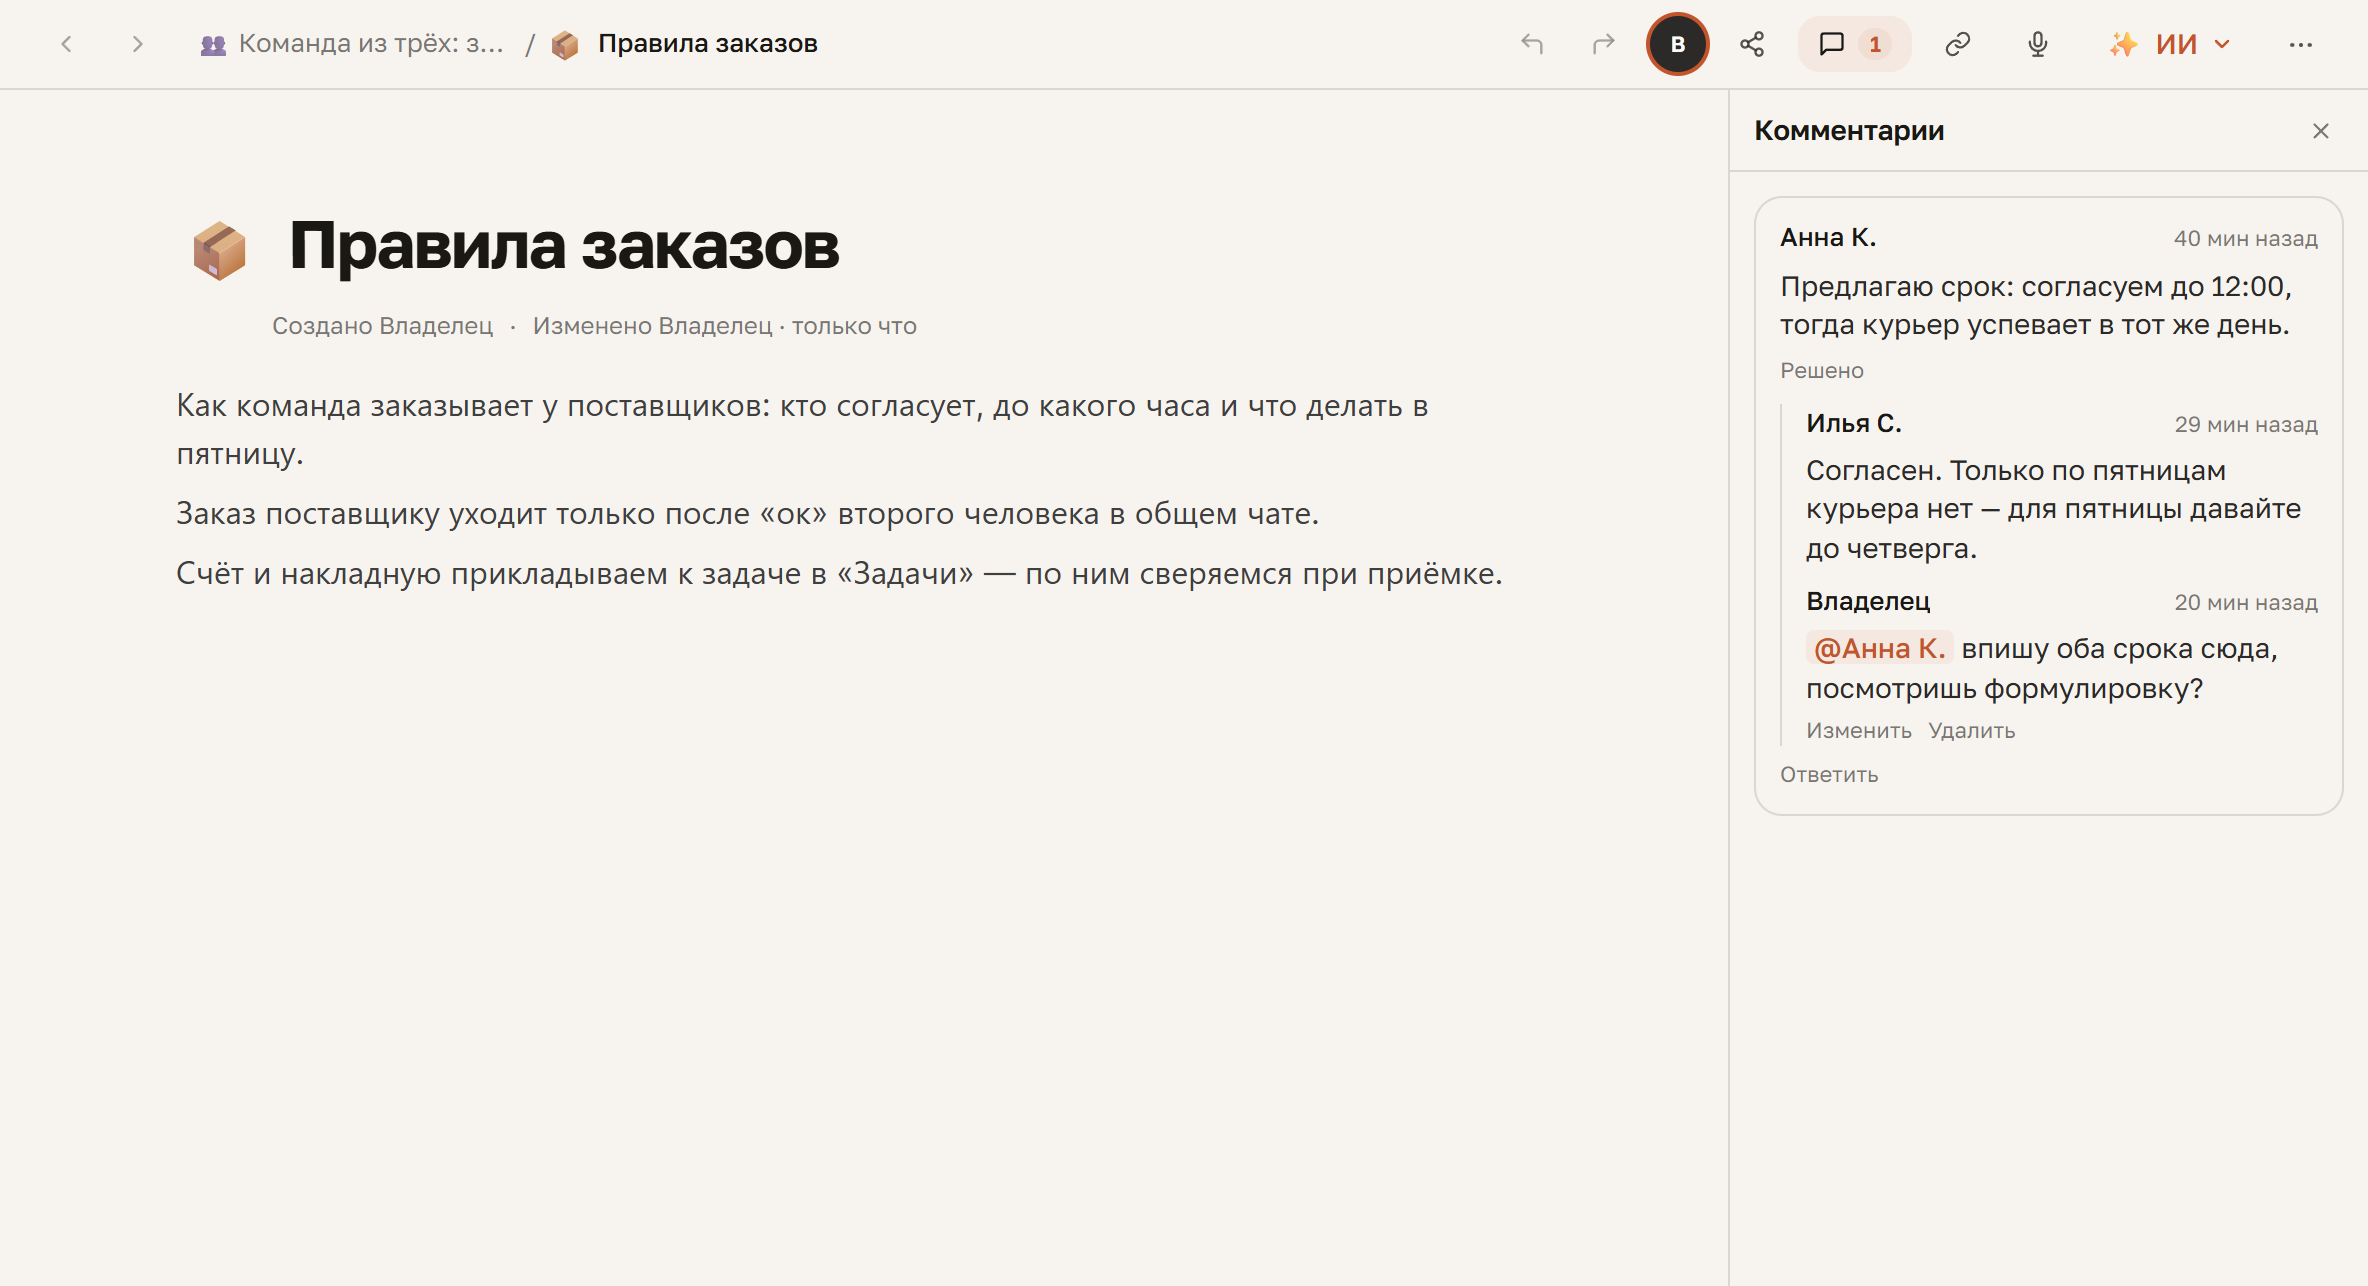The width and height of the screenshot is (2368, 1286).
Task: Click the author name 'Илья С.'
Action: coord(1854,424)
